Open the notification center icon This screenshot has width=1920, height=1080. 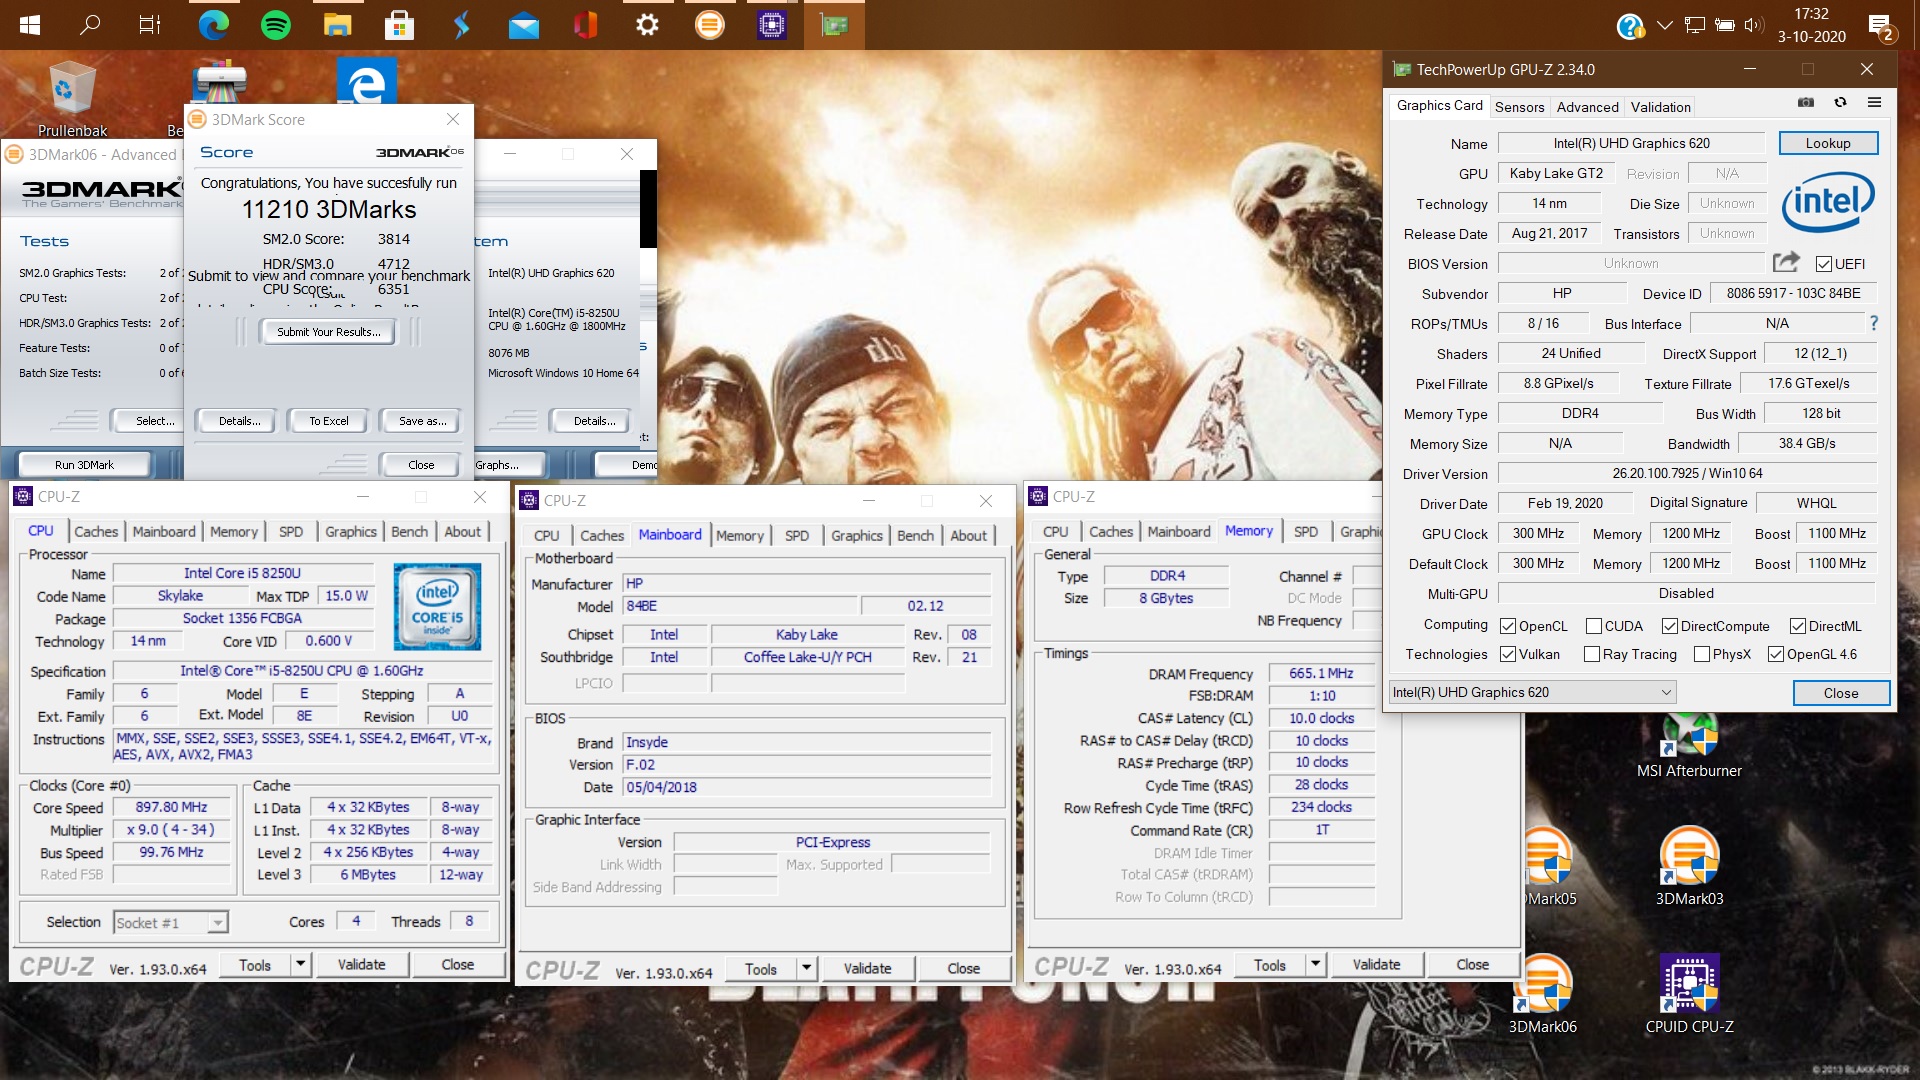click(1881, 27)
